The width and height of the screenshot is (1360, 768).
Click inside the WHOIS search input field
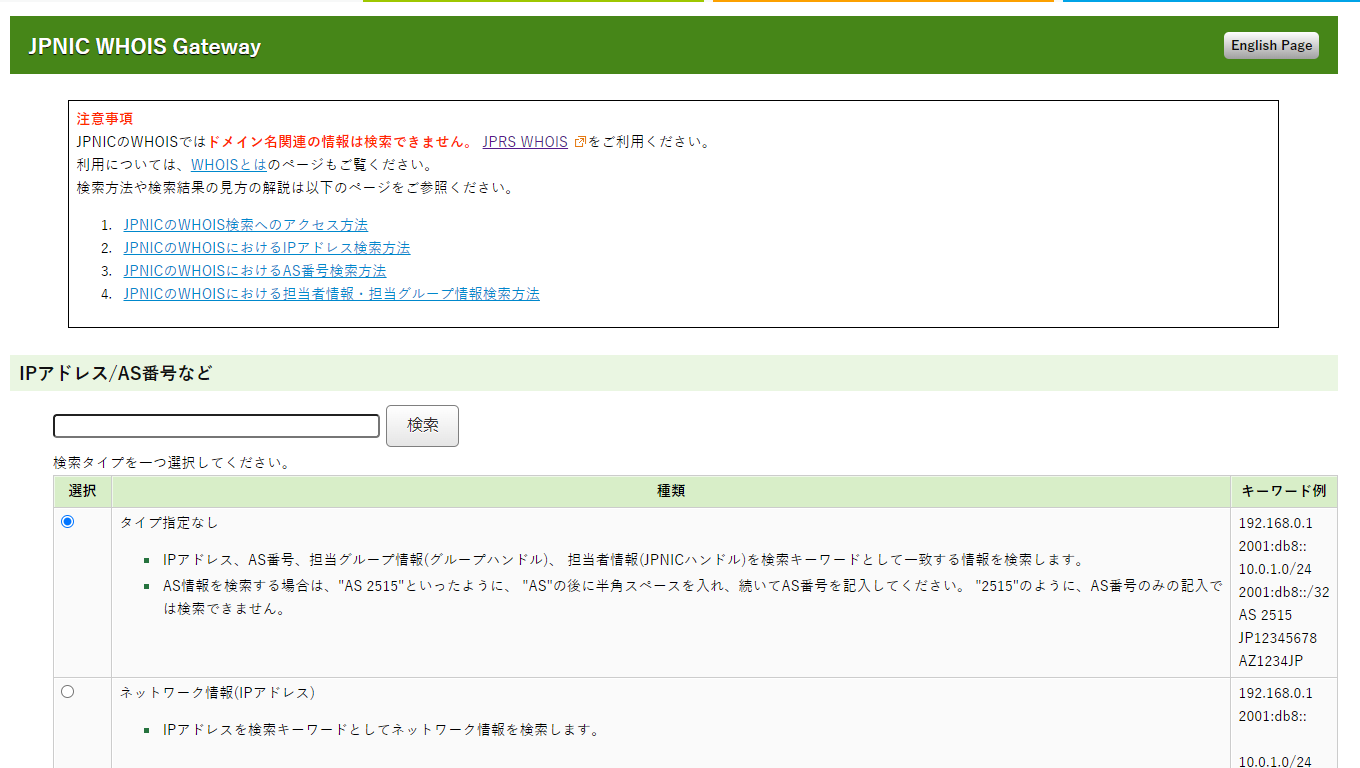point(215,425)
